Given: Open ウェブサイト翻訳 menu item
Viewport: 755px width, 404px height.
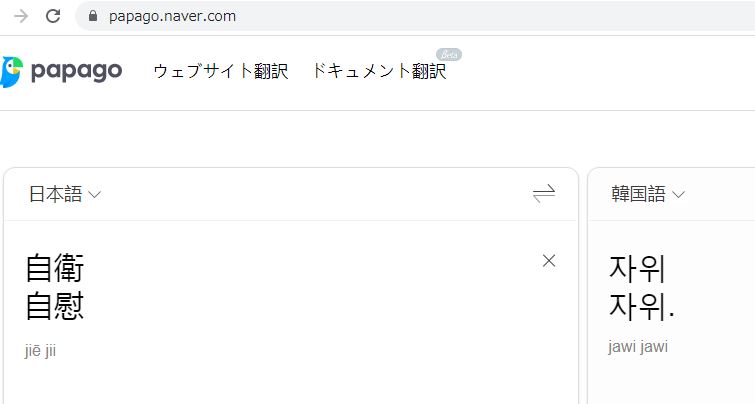Looking at the screenshot, I should [x=221, y=71].
